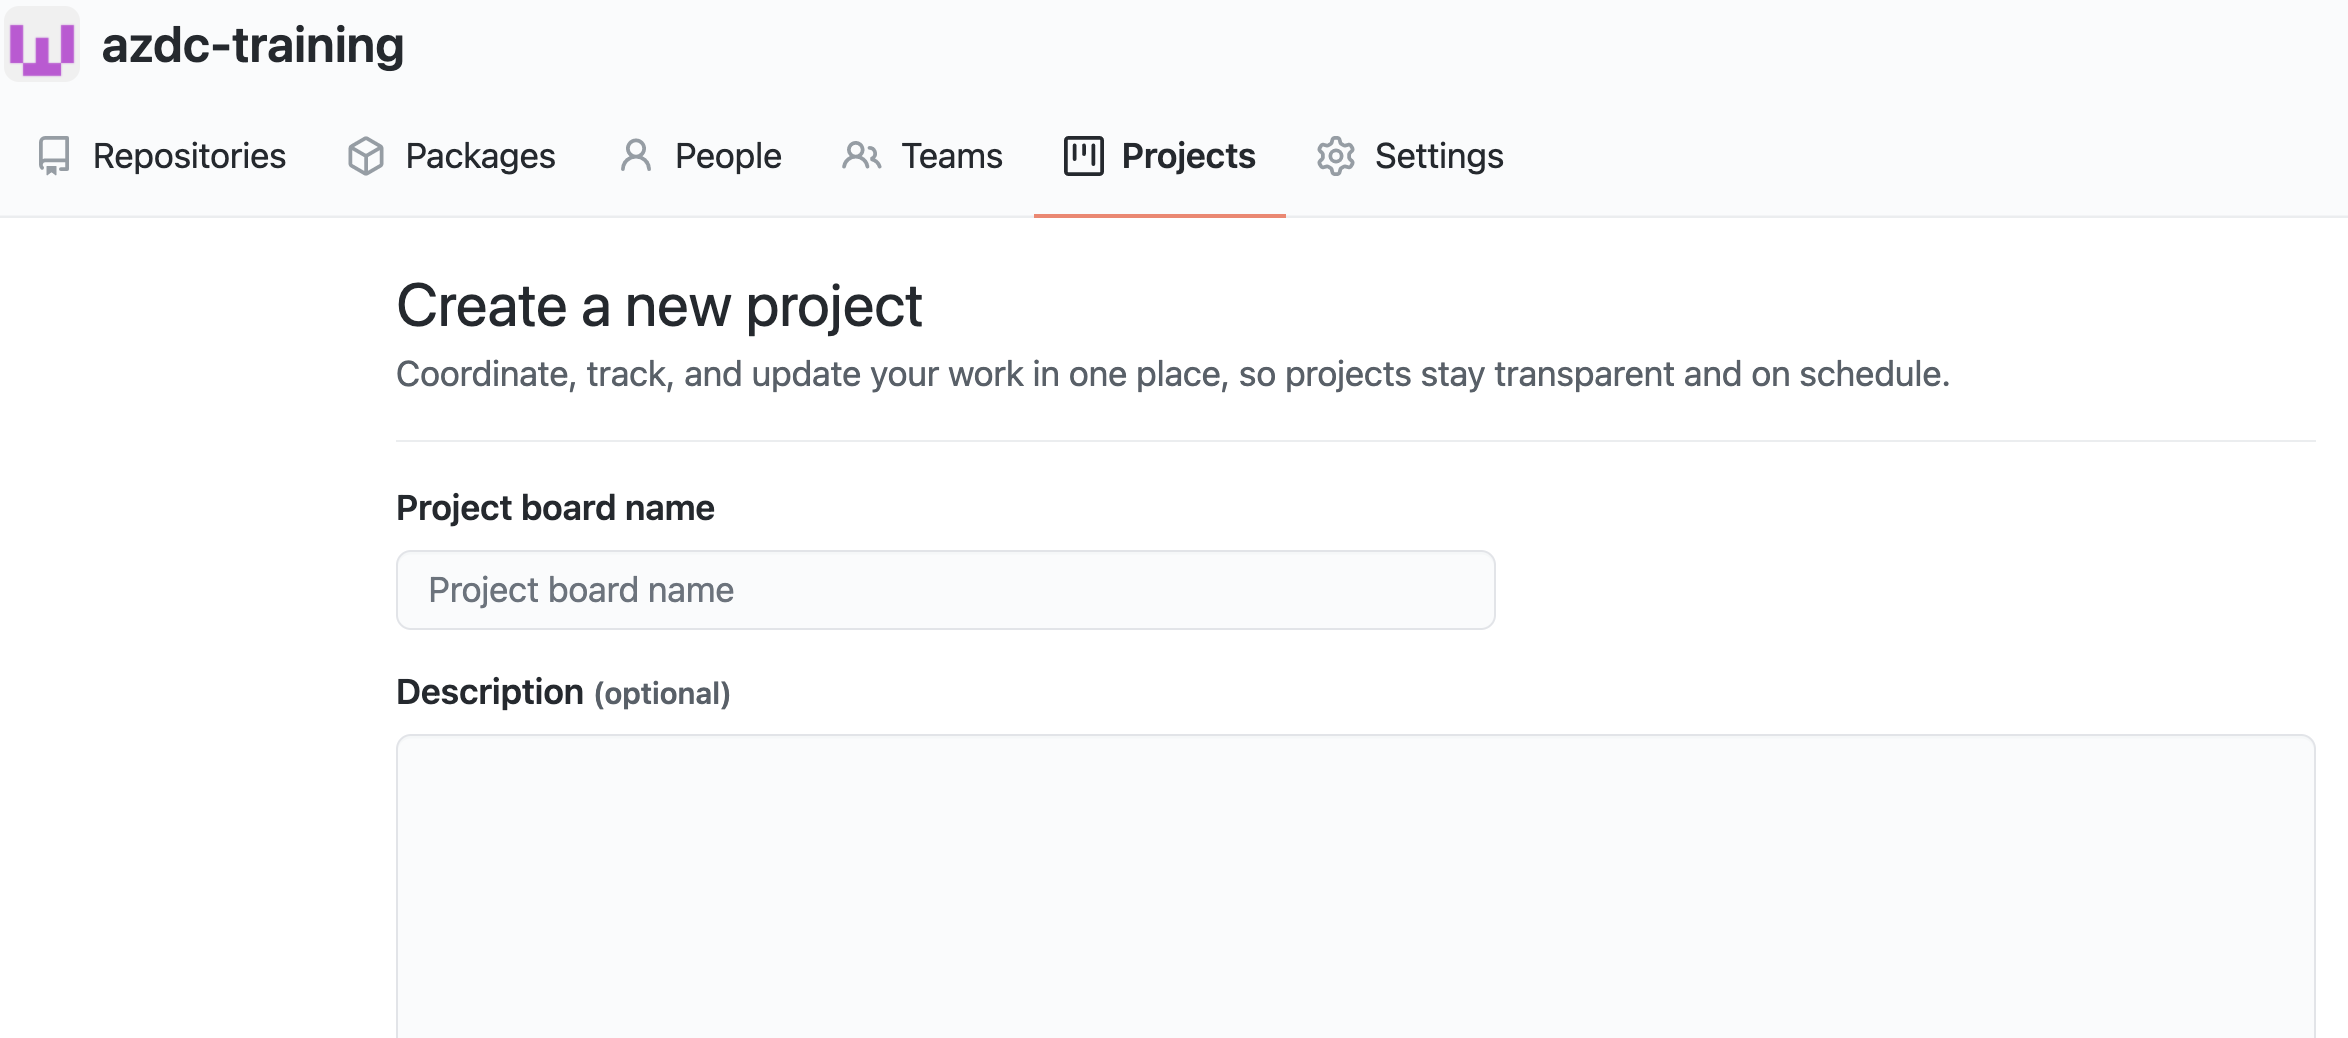Click the Repositories bookmark icon
The image size is (2348, 1038).
pos(54,156)
